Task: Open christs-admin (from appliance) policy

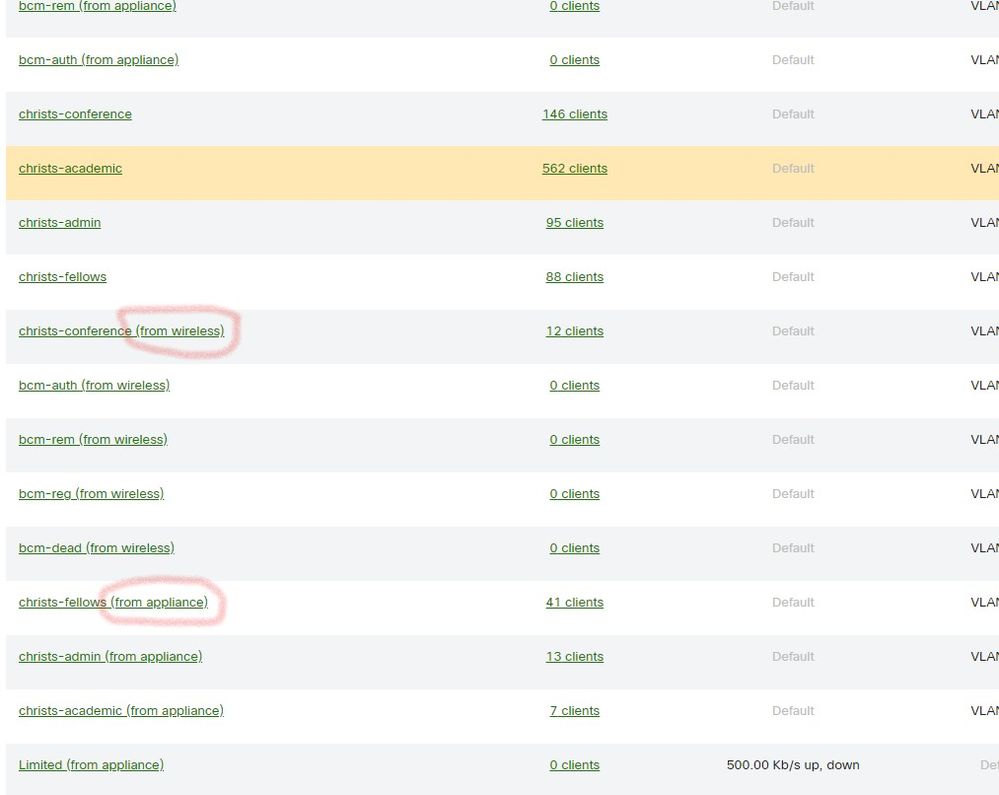Action: (110, 656)
